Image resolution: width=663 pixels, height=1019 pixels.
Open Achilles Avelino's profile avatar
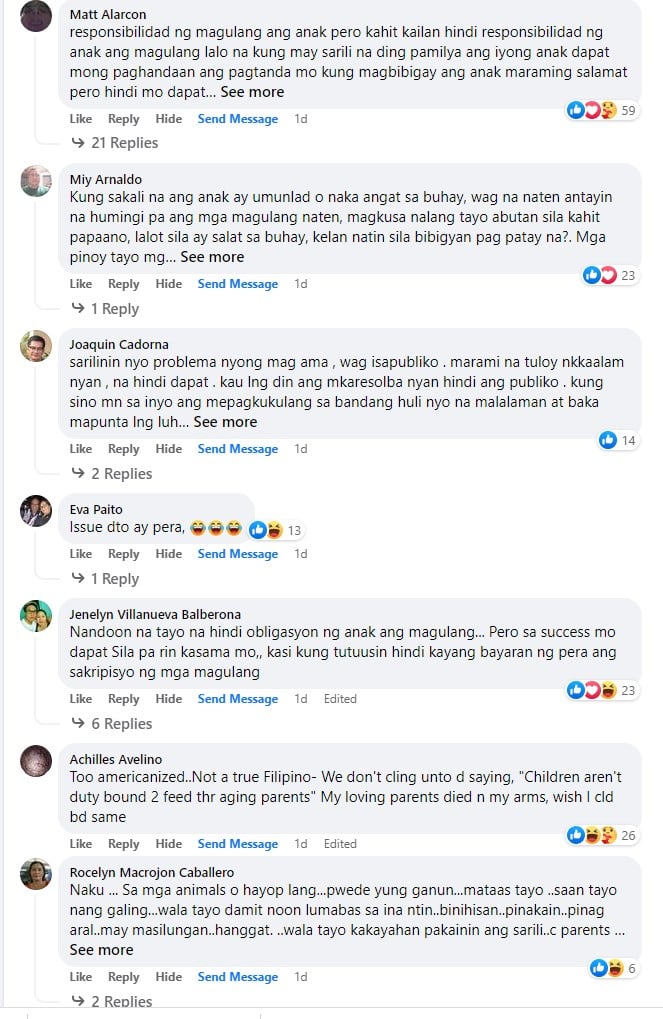click(36, 761)
